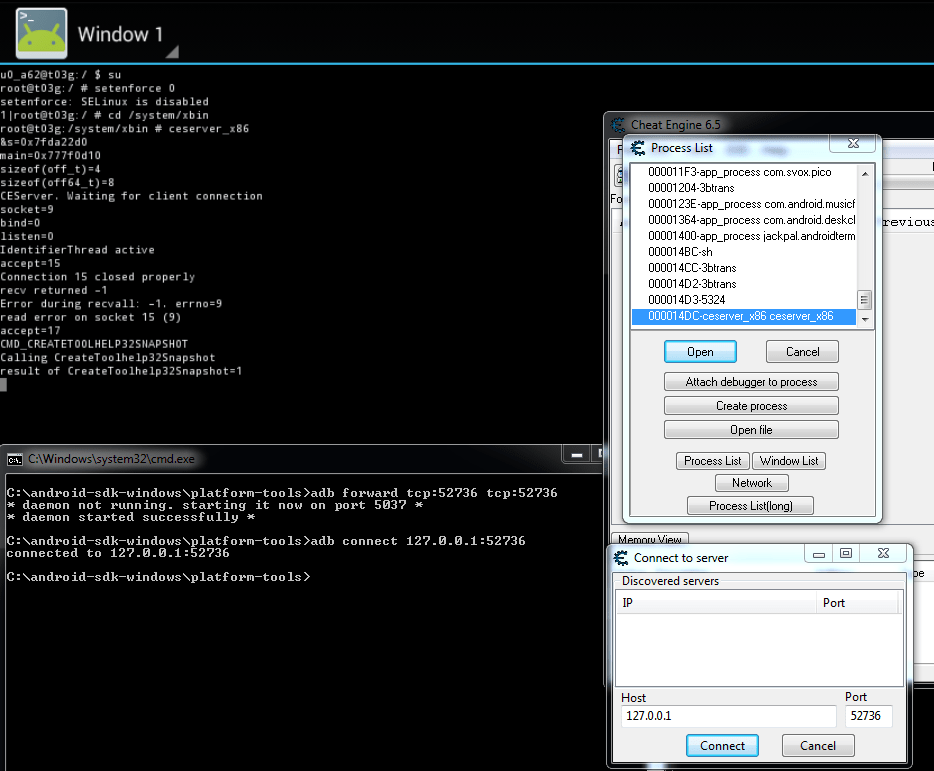The height and width of the screenshot is (771, 934).
Task: Open Memory View in Cheat Engine
Action: click(x=649, y=539)
